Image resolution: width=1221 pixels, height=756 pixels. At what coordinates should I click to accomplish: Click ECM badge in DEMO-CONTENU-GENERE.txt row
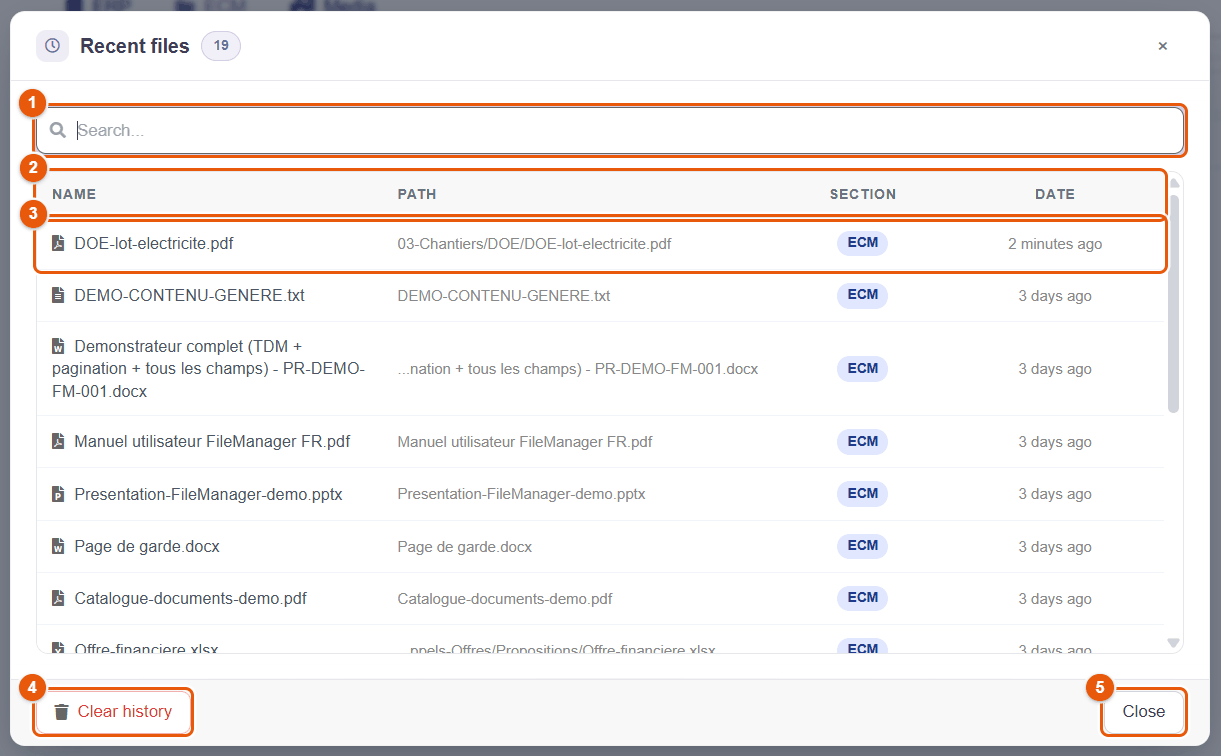pyautogui.click(x=862, y=295)
